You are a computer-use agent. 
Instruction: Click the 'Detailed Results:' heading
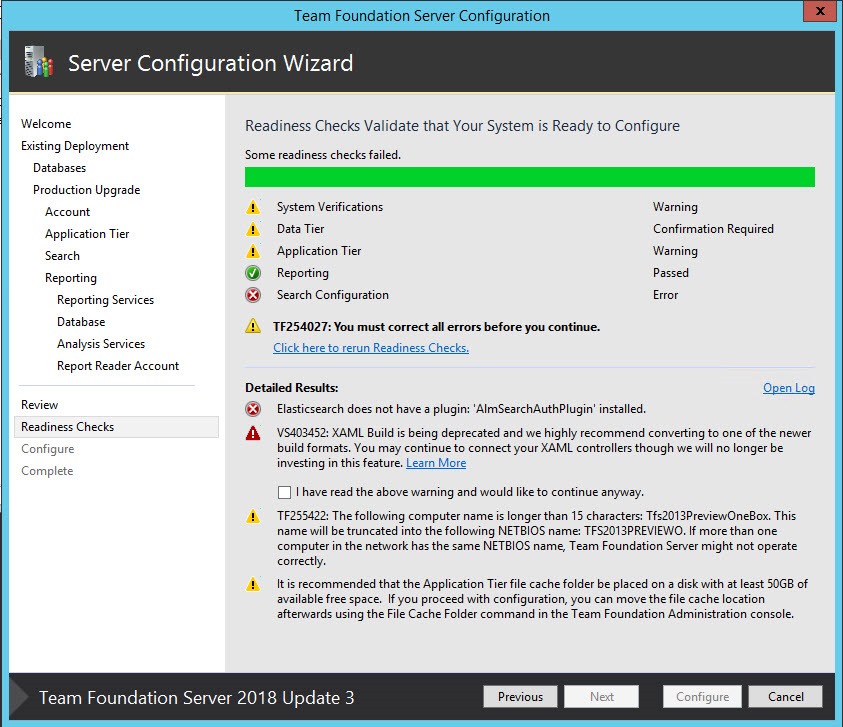[291, 388]
